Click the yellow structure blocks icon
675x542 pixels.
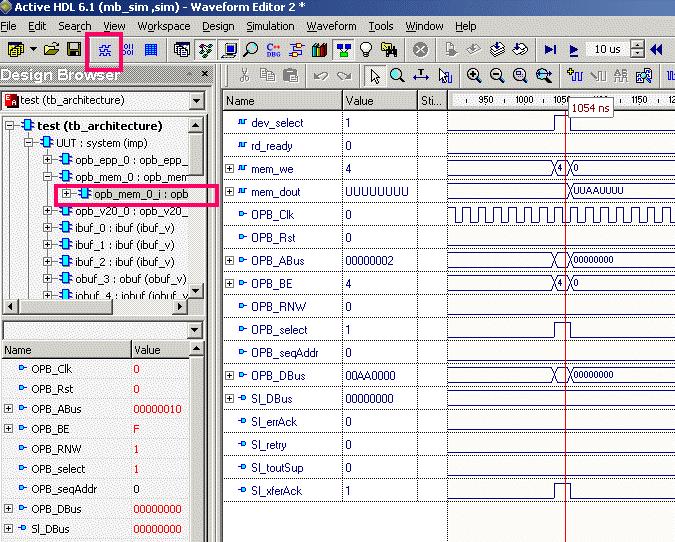296,50
